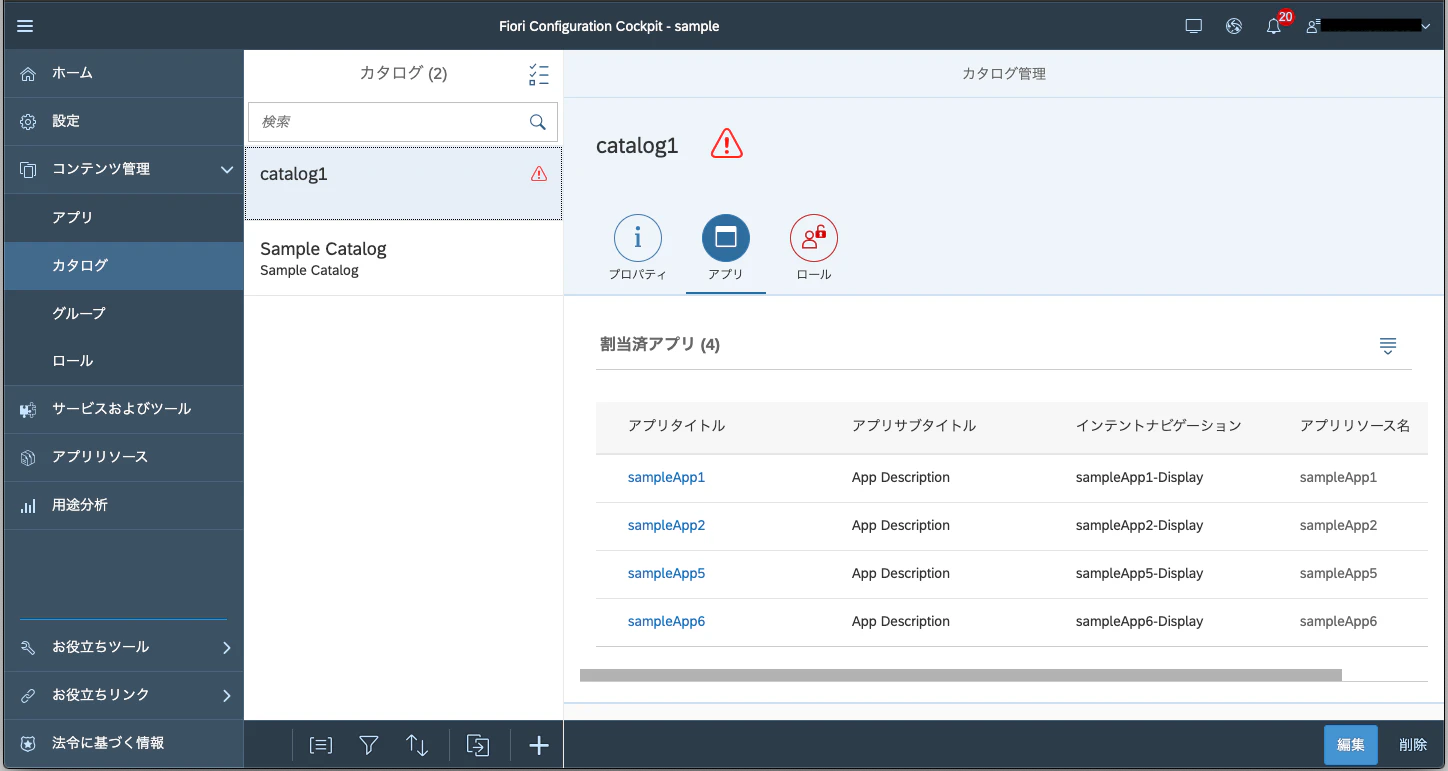Click the search magnifier icon
This screenshot has width=1448, height=771.
[x=537, y=122]
